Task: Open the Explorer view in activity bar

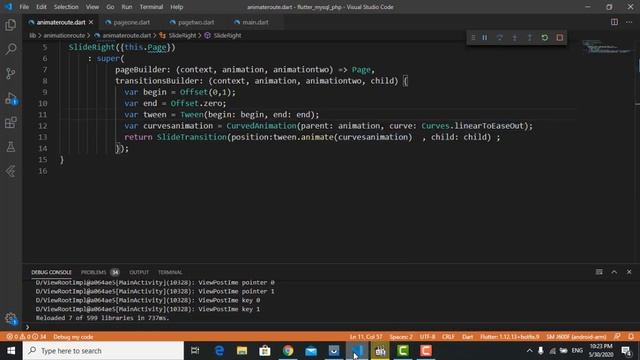Action: click(11, 25)
